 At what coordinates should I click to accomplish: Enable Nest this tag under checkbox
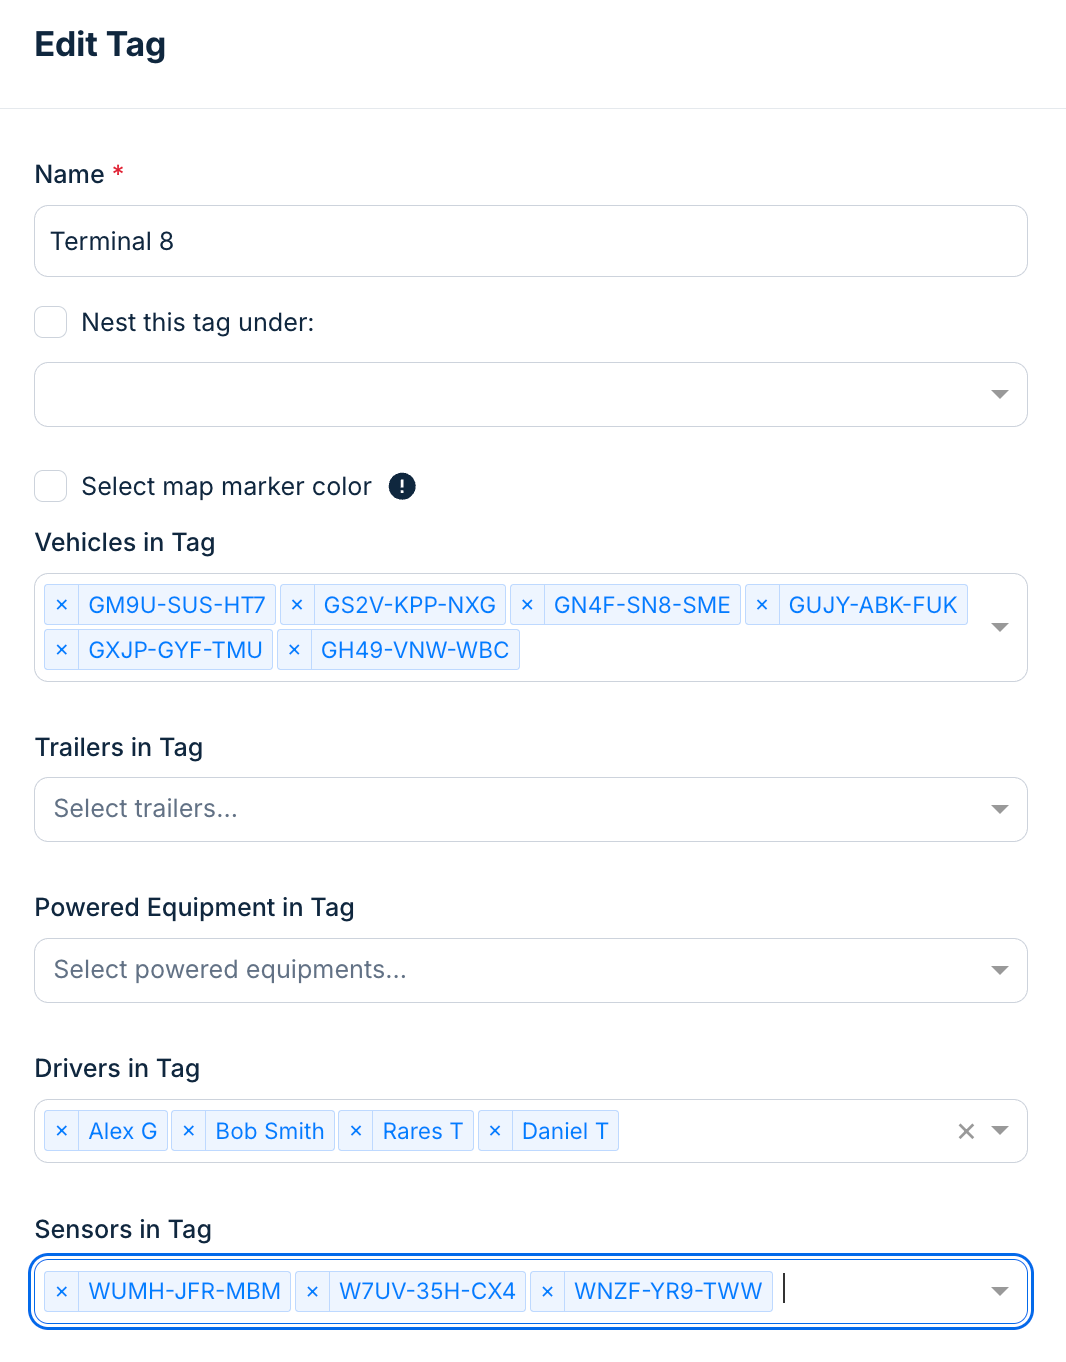(x=51, y=322)
